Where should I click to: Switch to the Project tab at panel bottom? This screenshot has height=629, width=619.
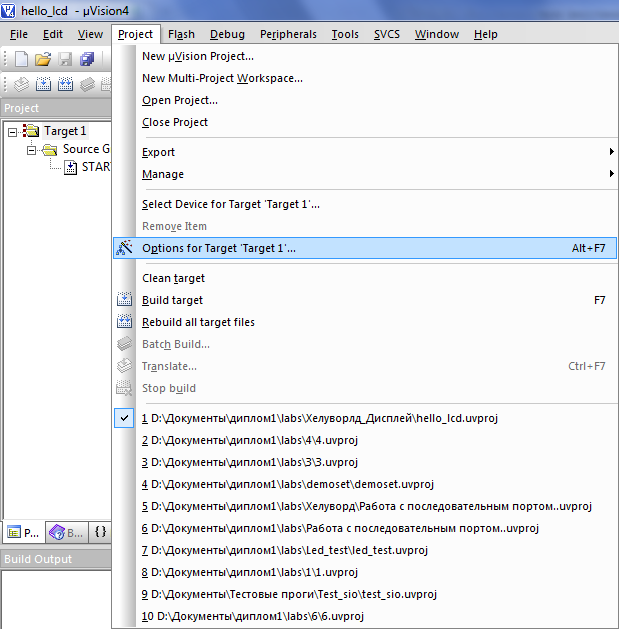pos(24,532)
